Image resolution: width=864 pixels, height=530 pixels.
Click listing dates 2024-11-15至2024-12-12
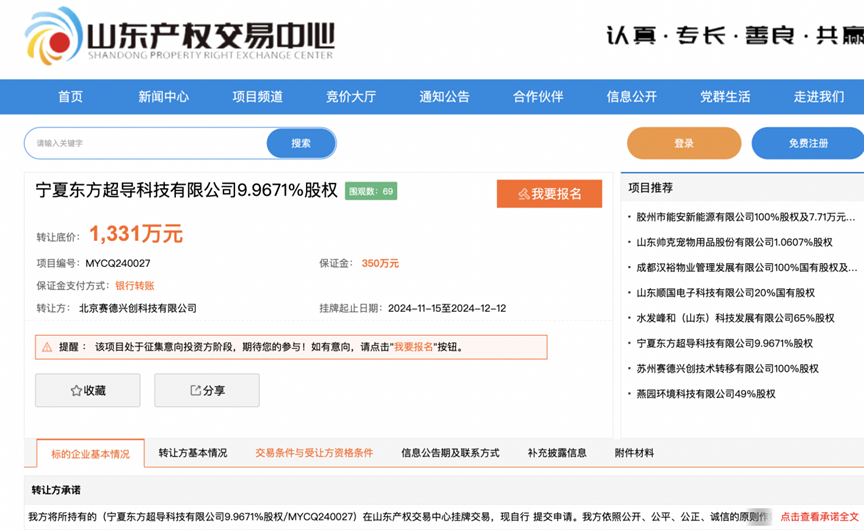click(447, 309)
